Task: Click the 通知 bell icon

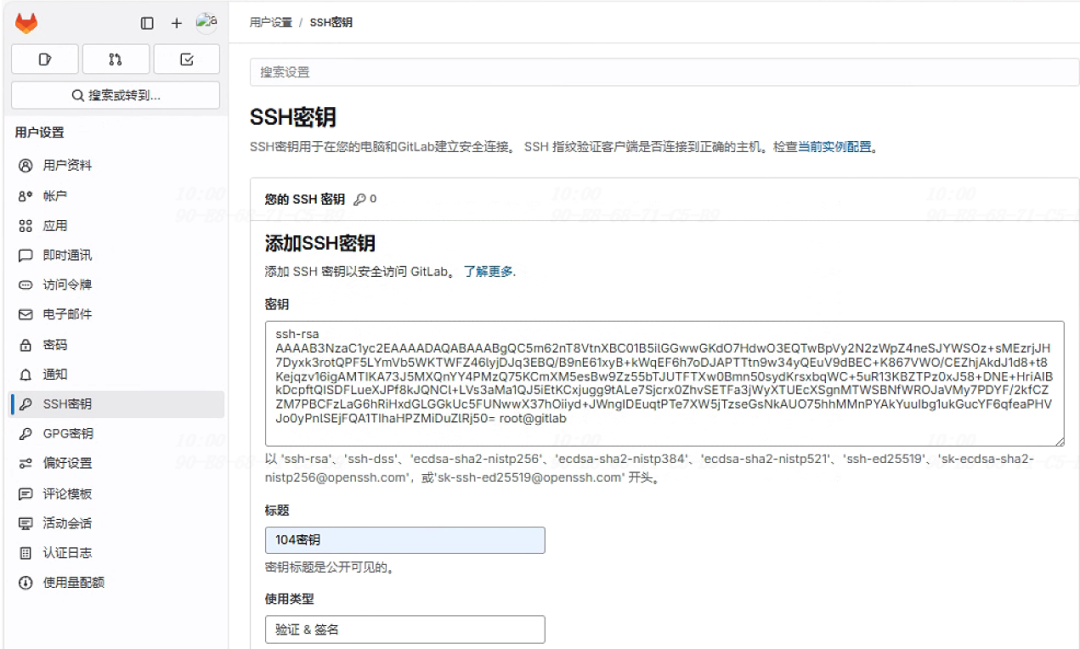Action: (25, 375)
